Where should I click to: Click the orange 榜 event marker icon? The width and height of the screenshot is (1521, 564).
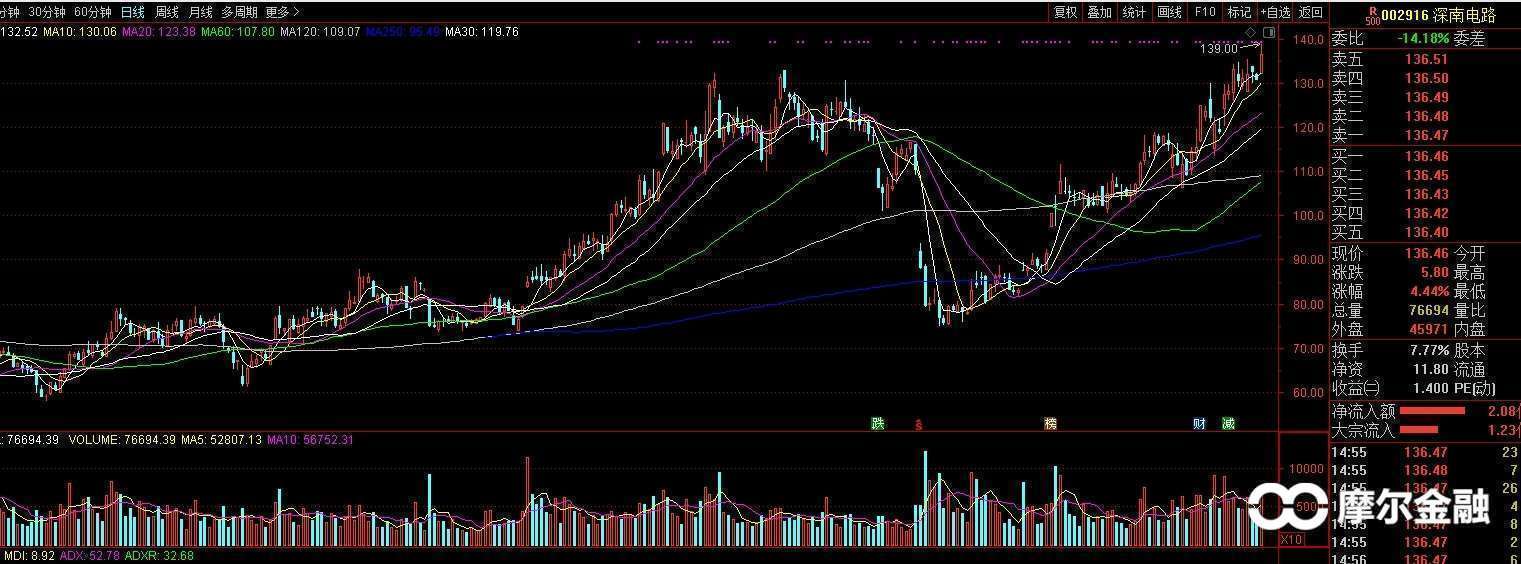1050,423
